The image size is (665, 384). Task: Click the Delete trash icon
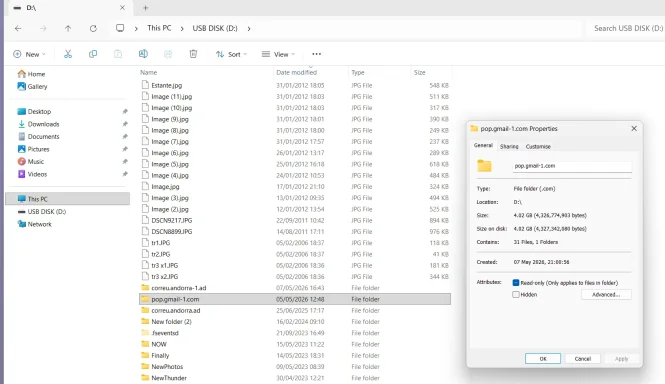point(193,54)
